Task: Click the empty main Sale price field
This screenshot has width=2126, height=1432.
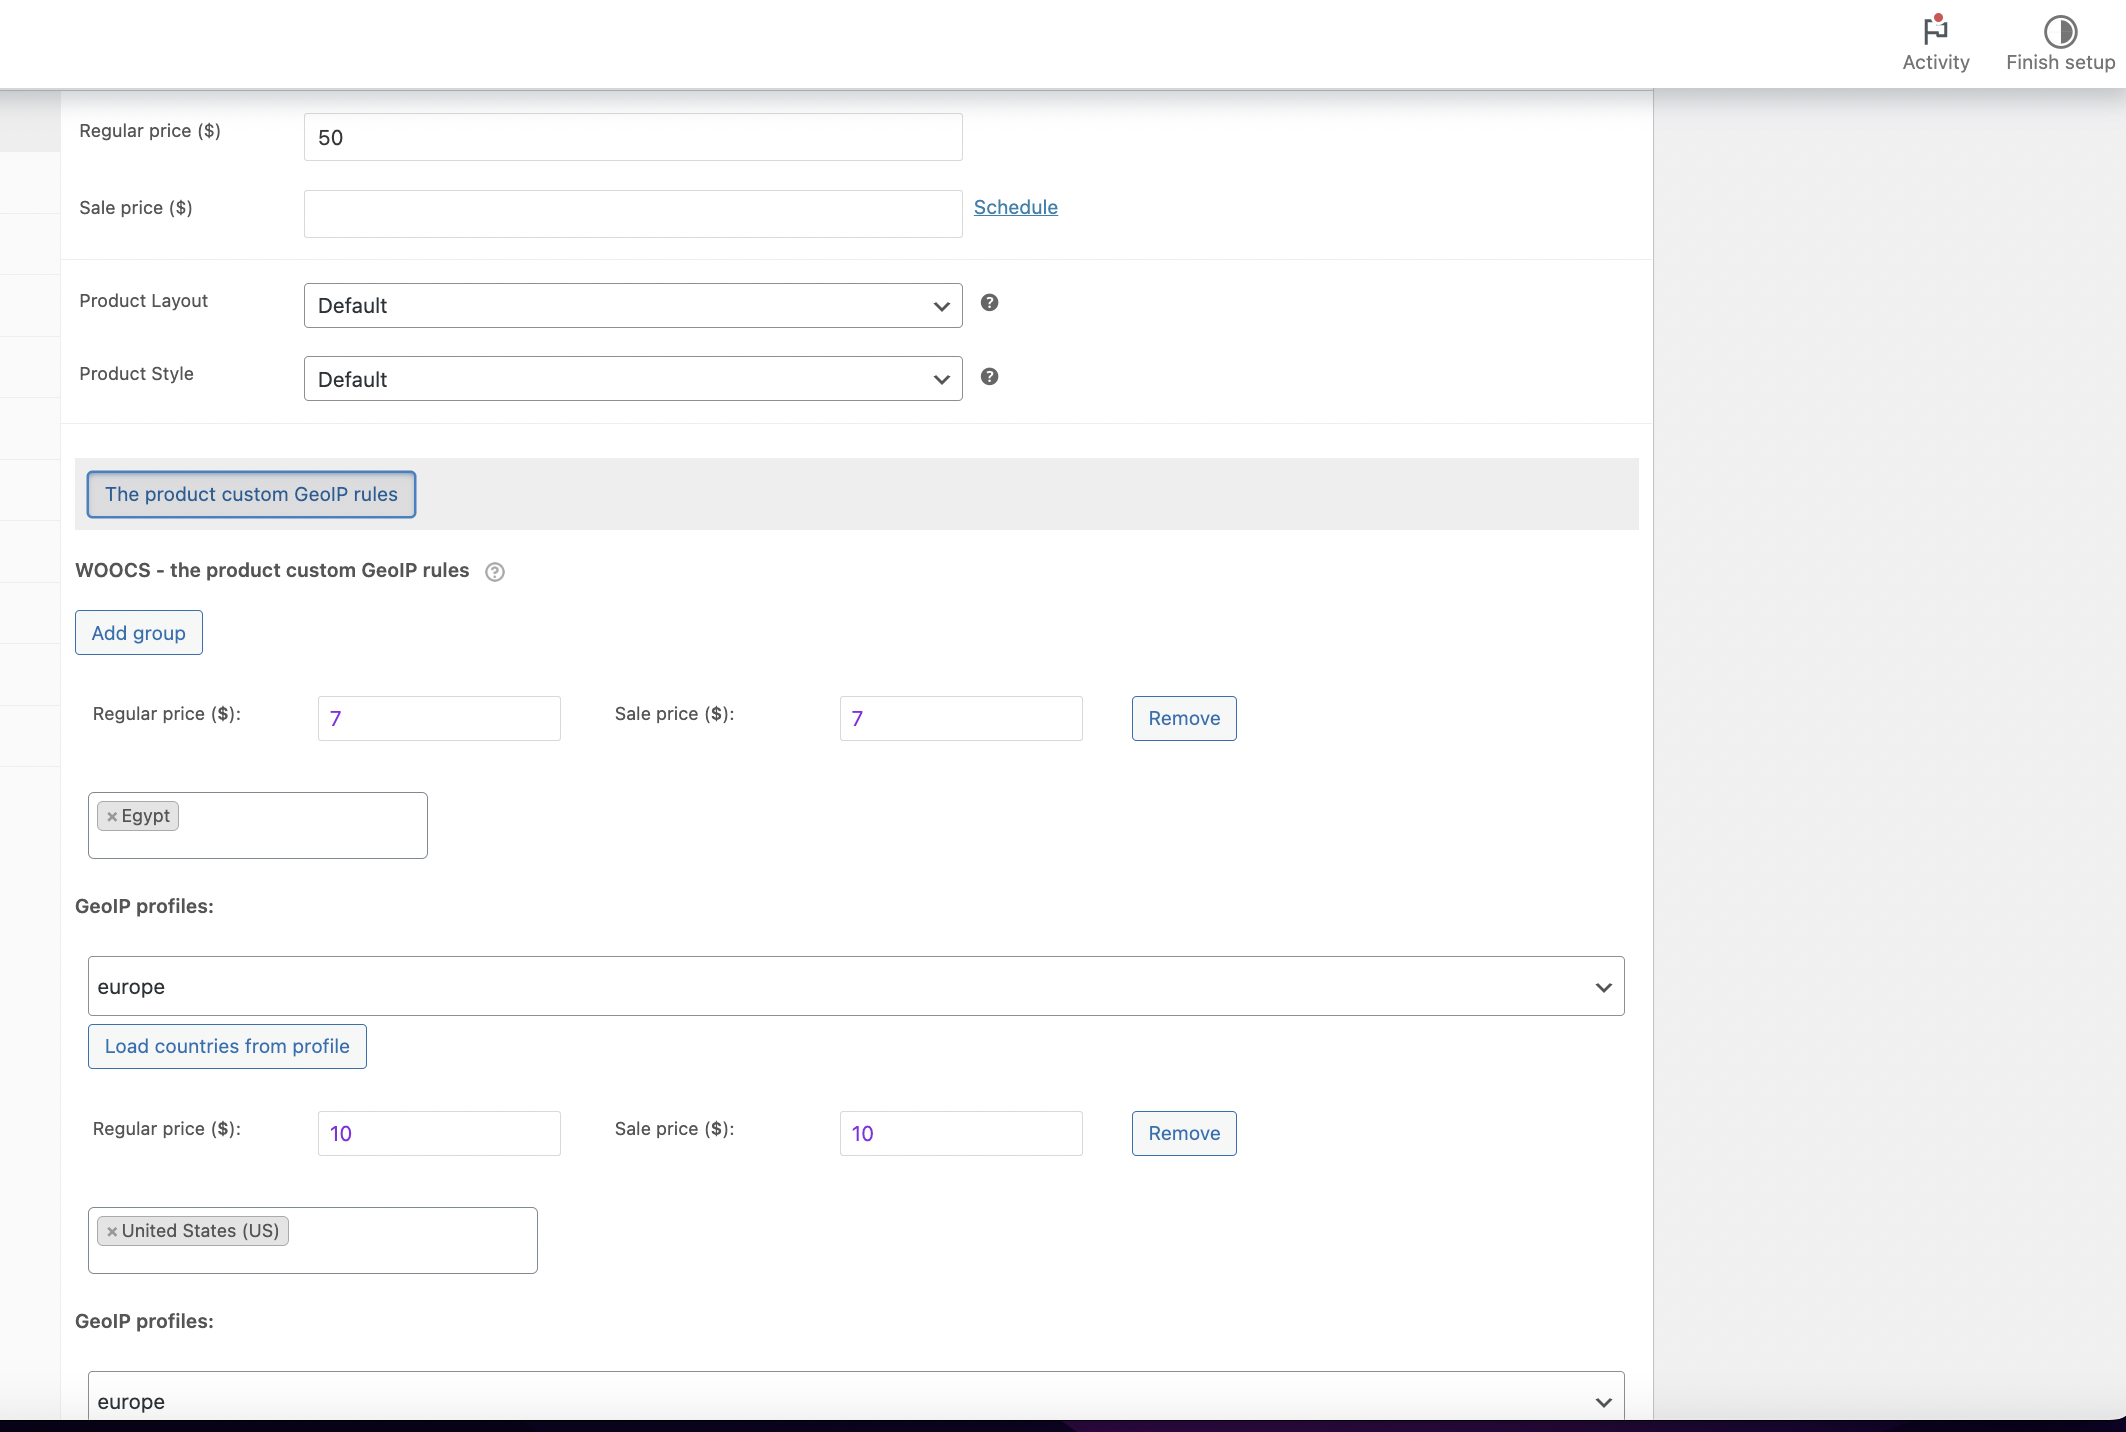Action: click(632, 214)
